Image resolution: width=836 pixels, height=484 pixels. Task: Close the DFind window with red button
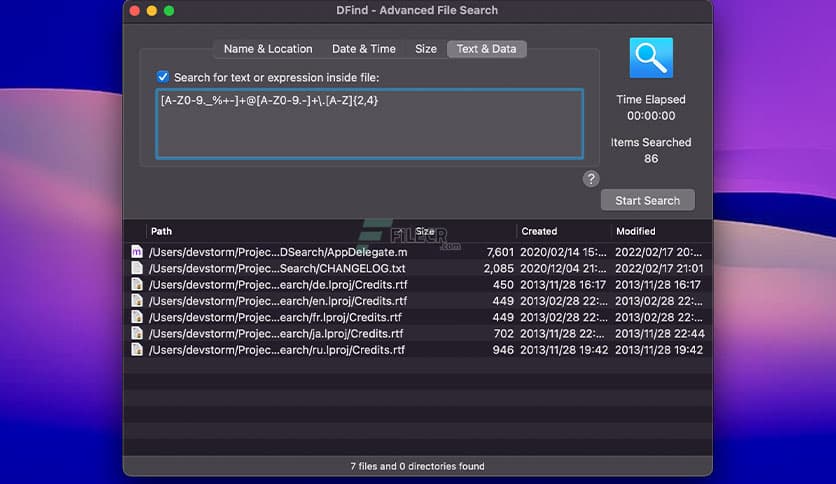[135, 11]
